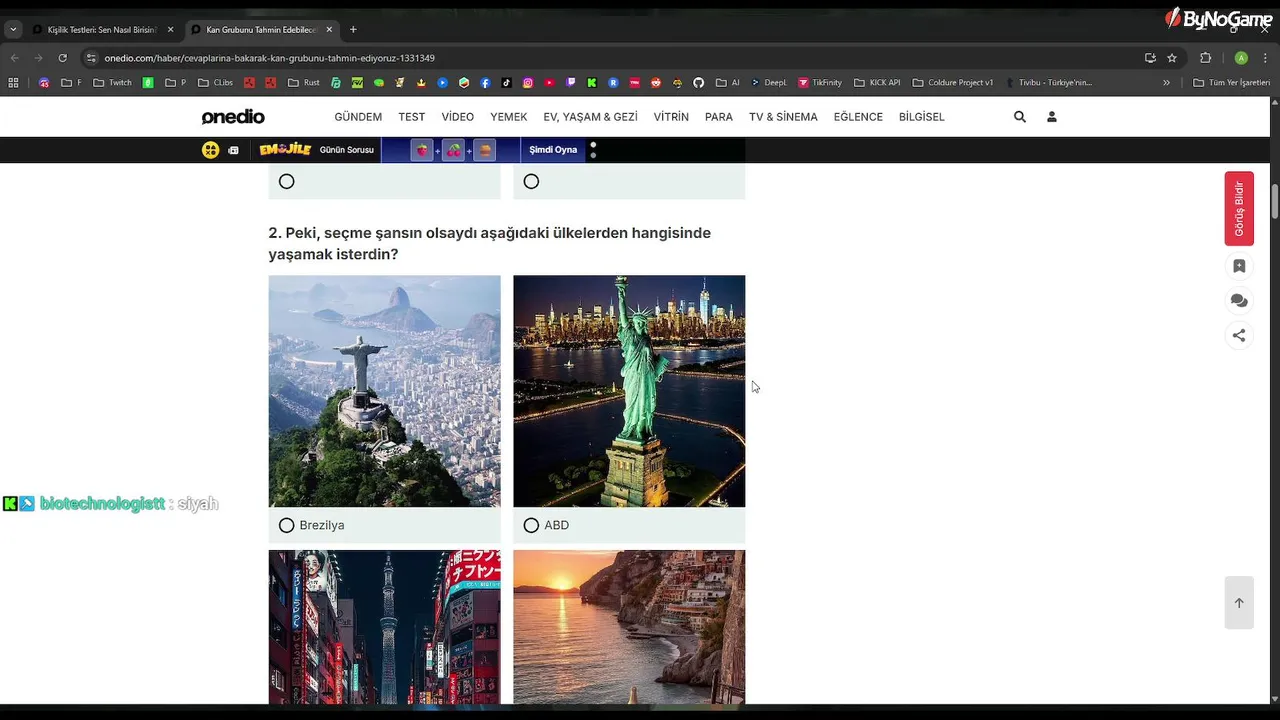Open the Coldure Project v1 folder
This screenshot has width=1280, height=720.
[953, 83]
